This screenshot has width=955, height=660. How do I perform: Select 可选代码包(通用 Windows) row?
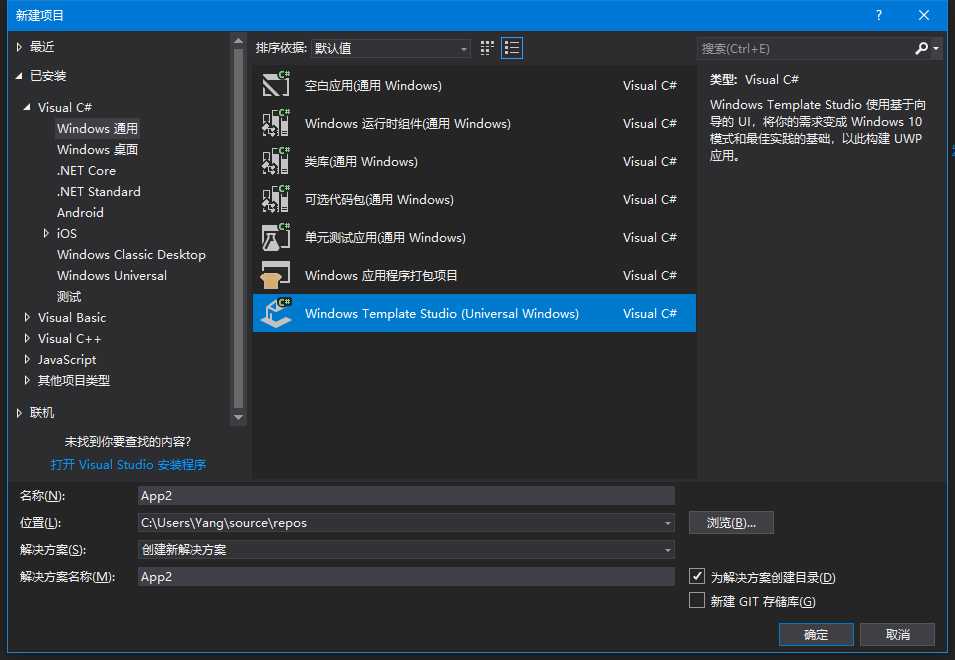point(474,199)
